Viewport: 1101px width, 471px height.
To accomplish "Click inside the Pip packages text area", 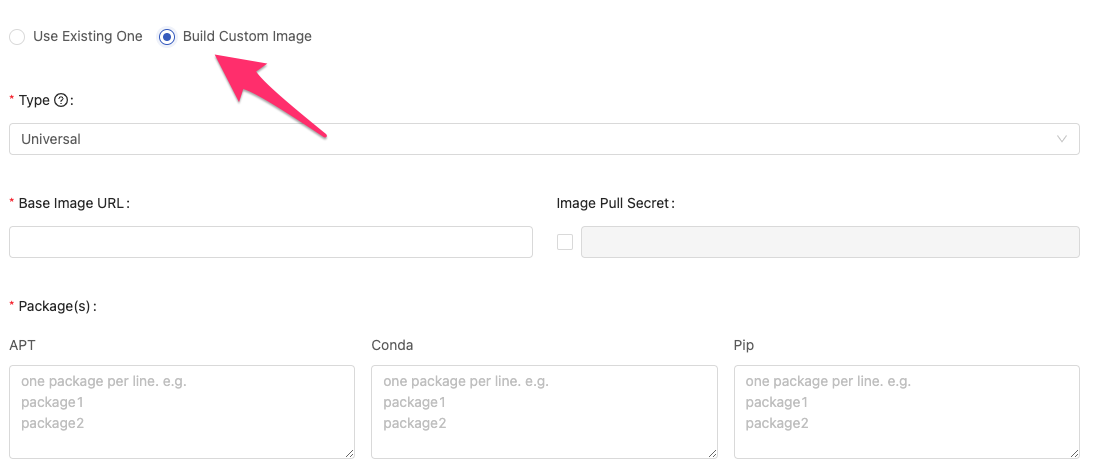I will point(906,412).
